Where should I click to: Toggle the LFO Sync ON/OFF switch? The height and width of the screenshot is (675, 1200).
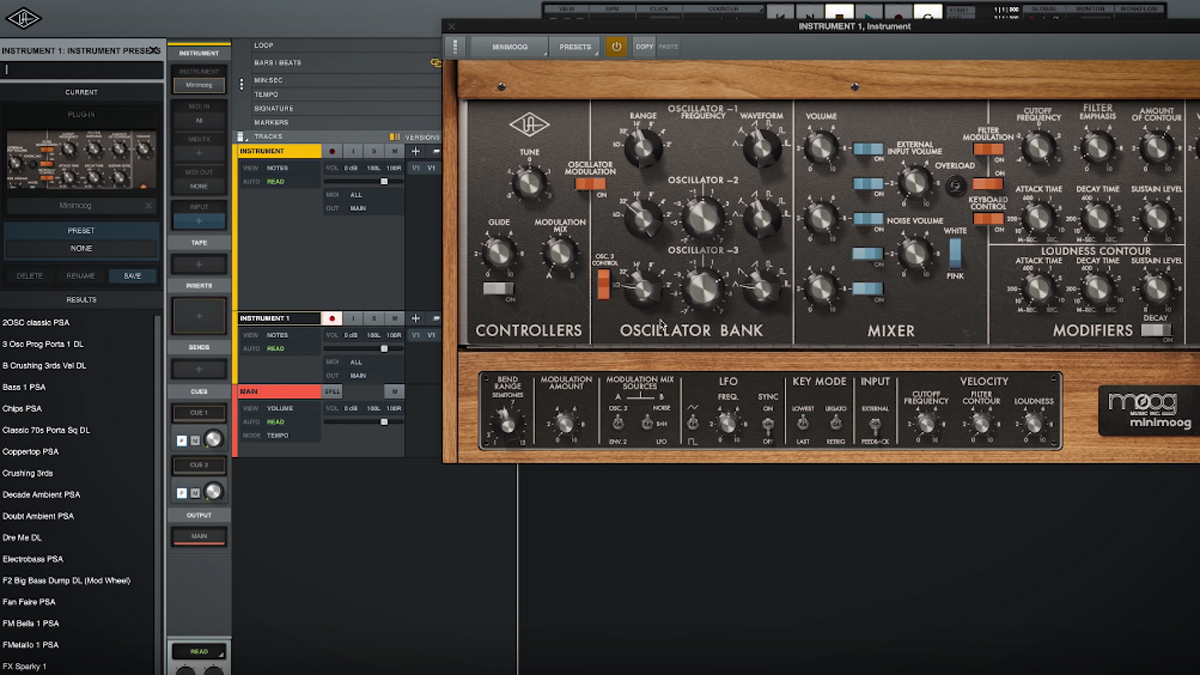click(x=768, y=424)
